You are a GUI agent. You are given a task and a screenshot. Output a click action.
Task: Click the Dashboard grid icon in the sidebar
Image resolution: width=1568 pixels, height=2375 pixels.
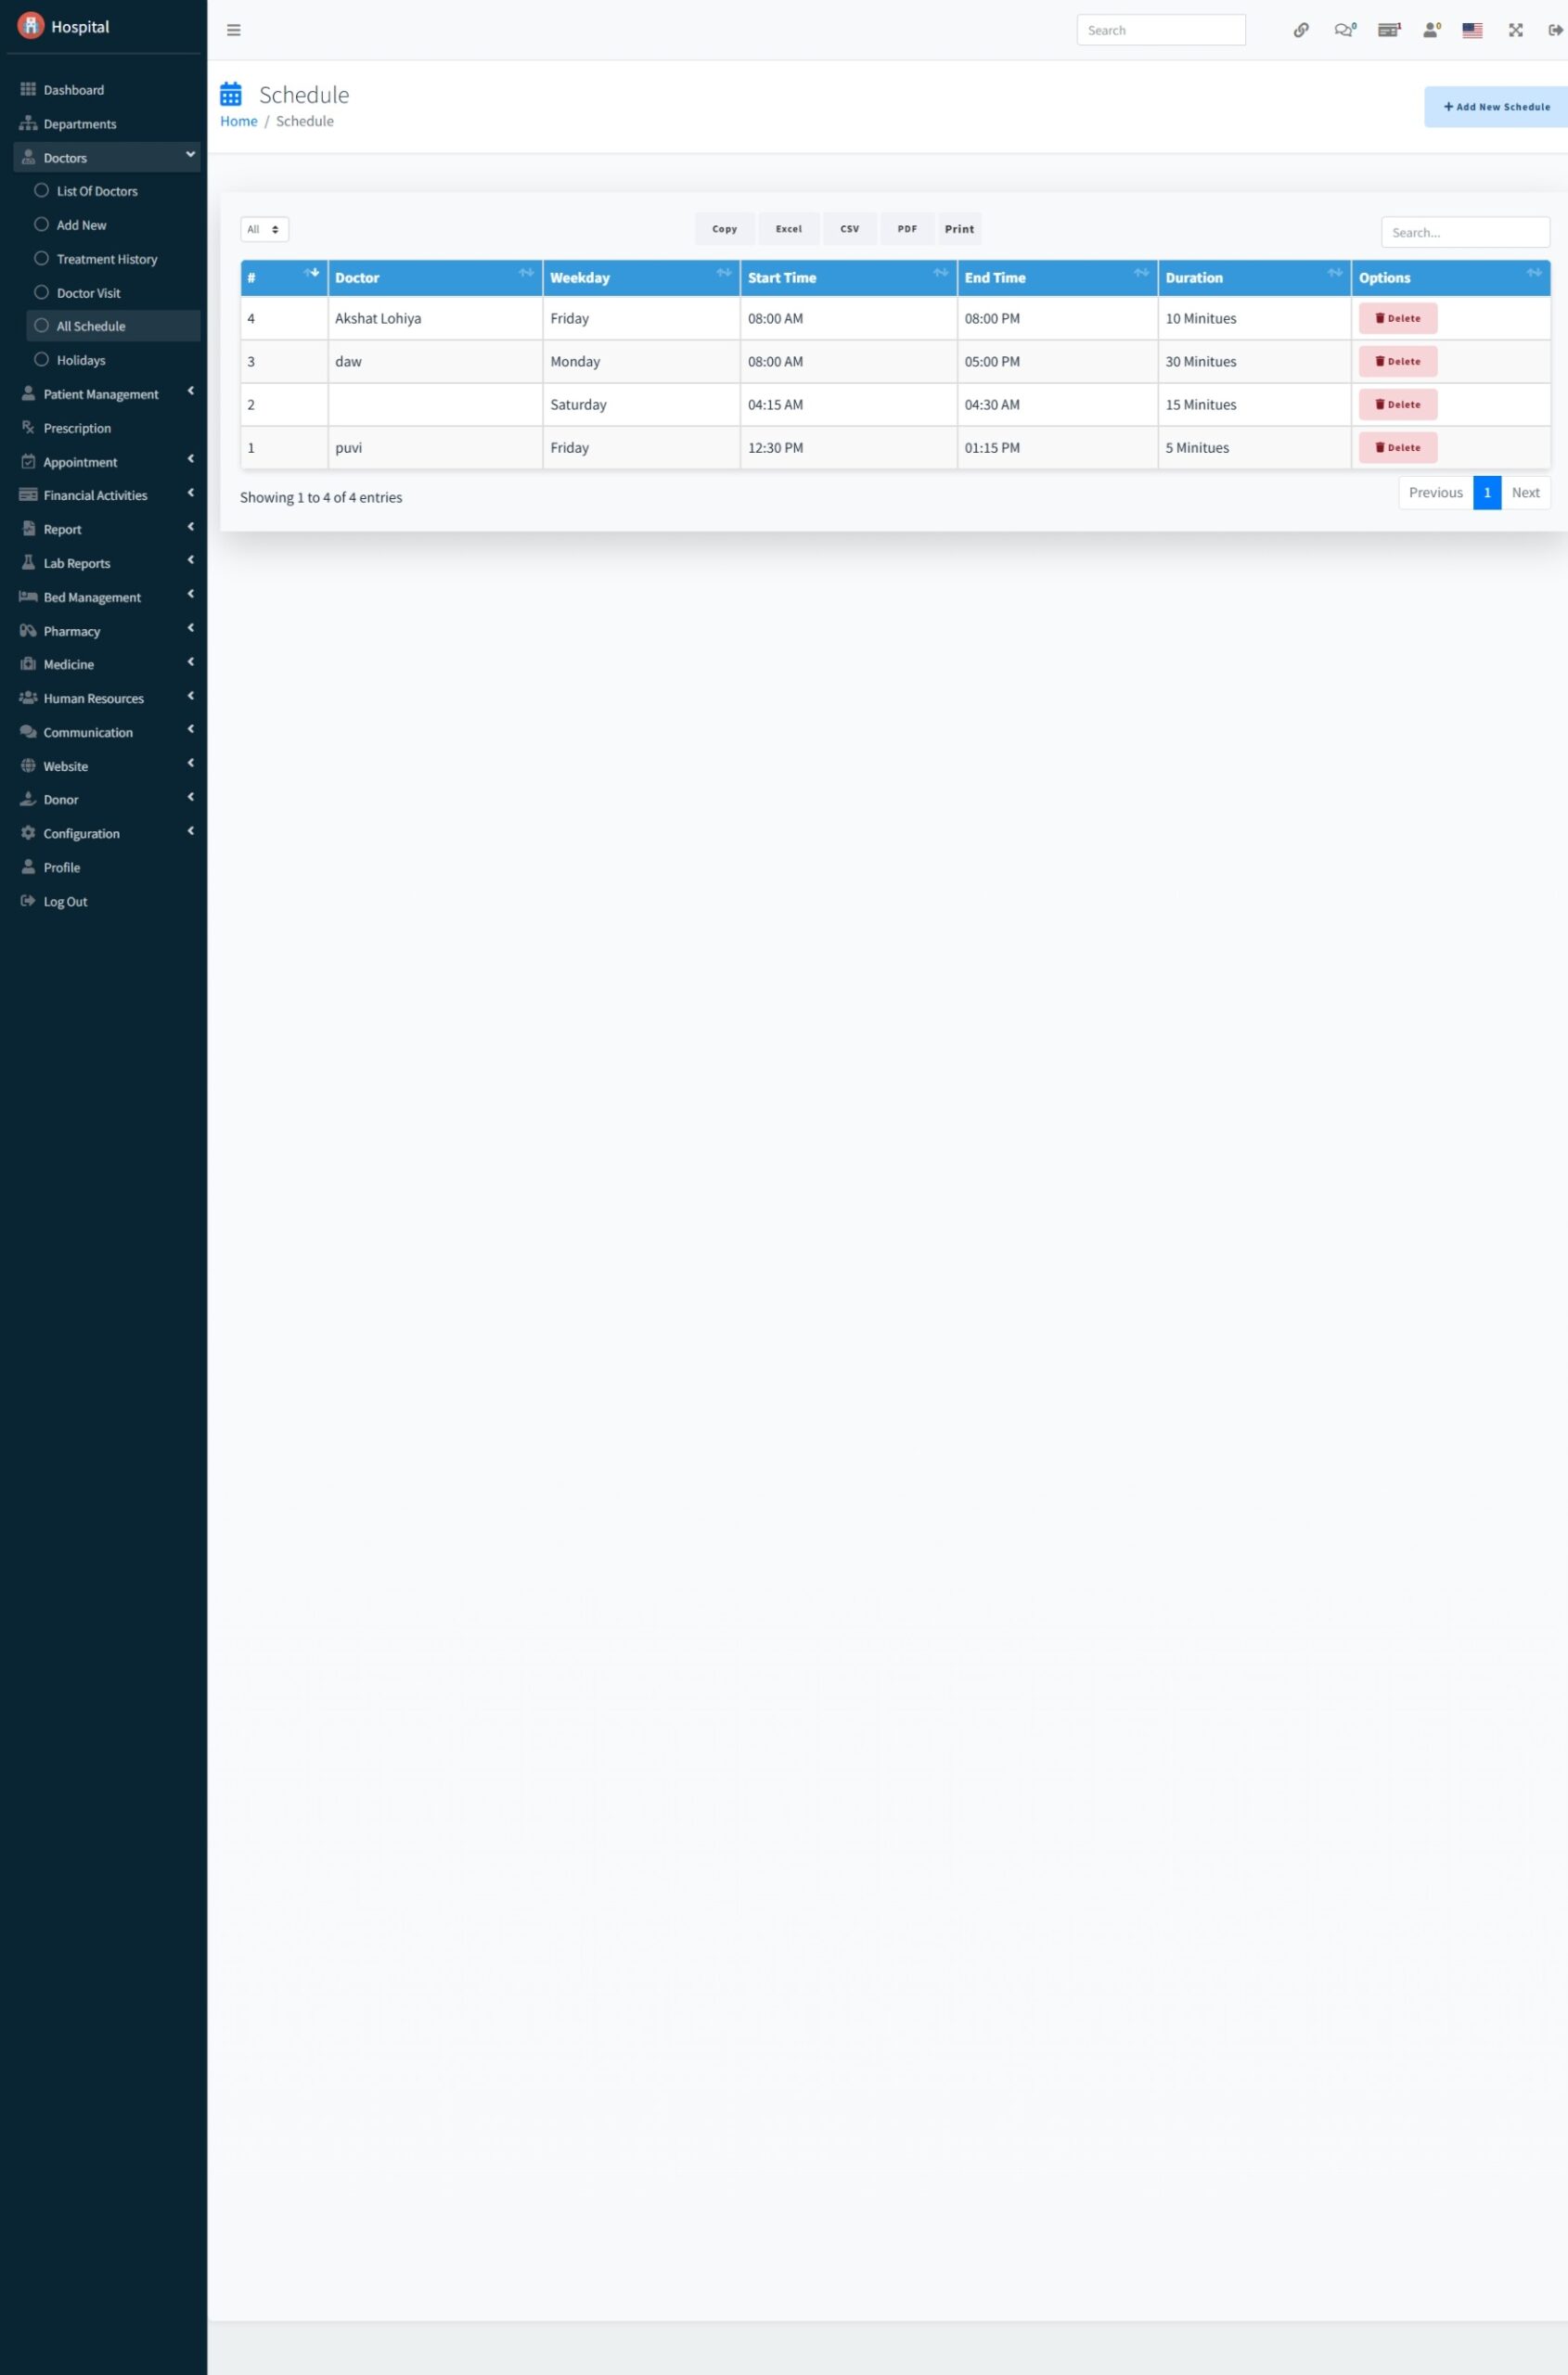click(x=28, y=89)
